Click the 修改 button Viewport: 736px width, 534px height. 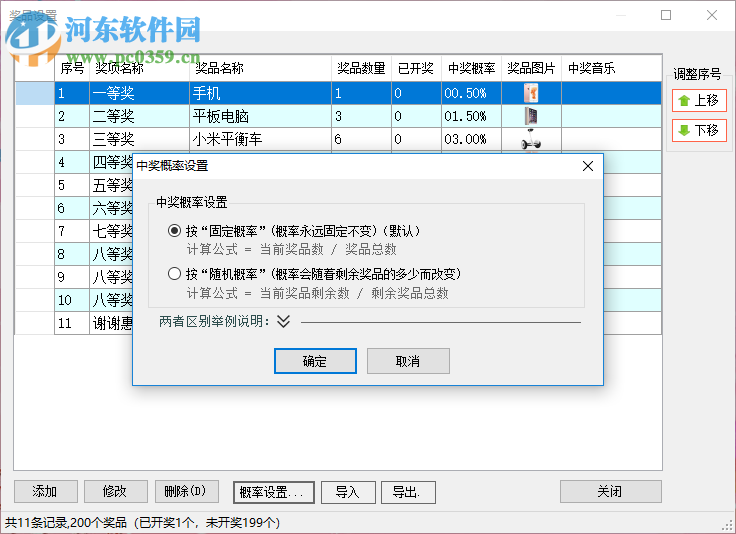pos(115,491)
